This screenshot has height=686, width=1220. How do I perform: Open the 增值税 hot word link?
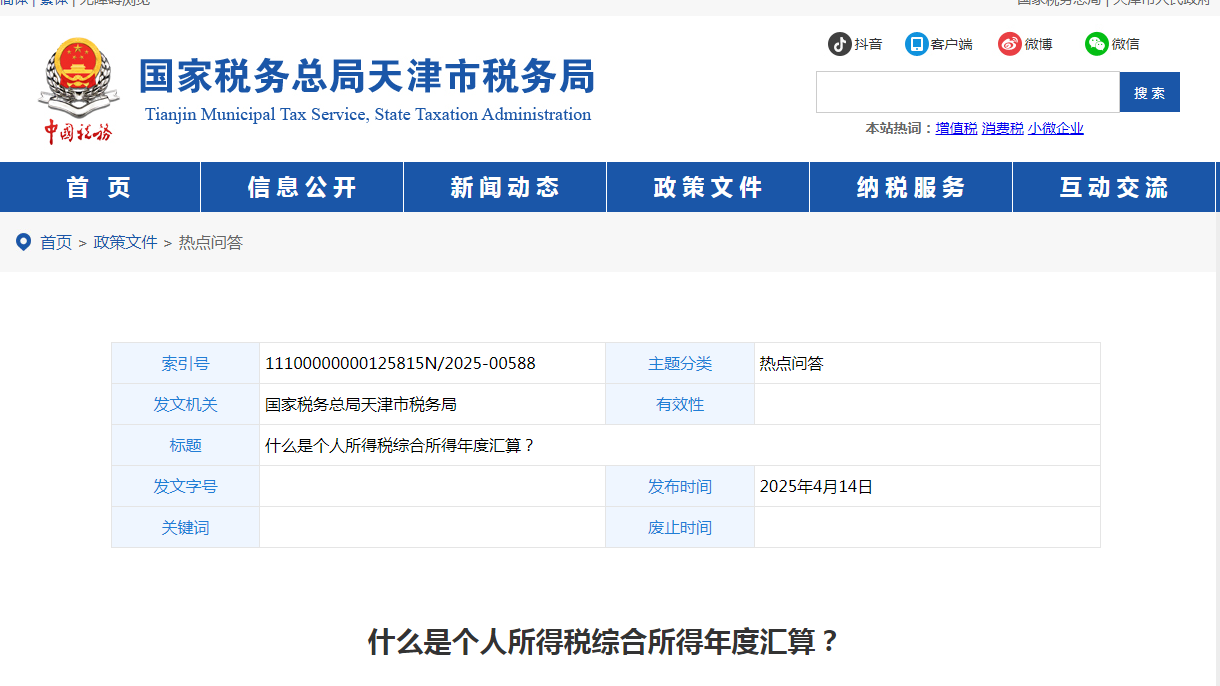tap(956, 128)
